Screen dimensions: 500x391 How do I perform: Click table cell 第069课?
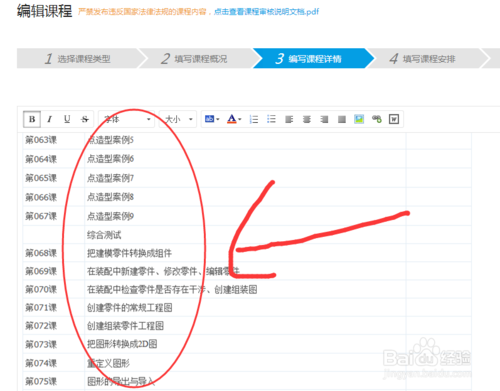point(41,271)
